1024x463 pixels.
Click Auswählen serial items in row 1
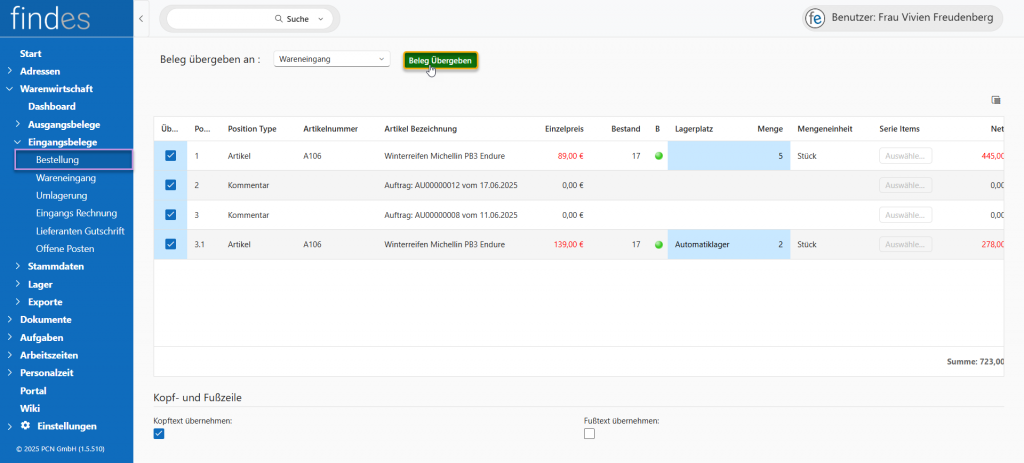click(904, 156)
